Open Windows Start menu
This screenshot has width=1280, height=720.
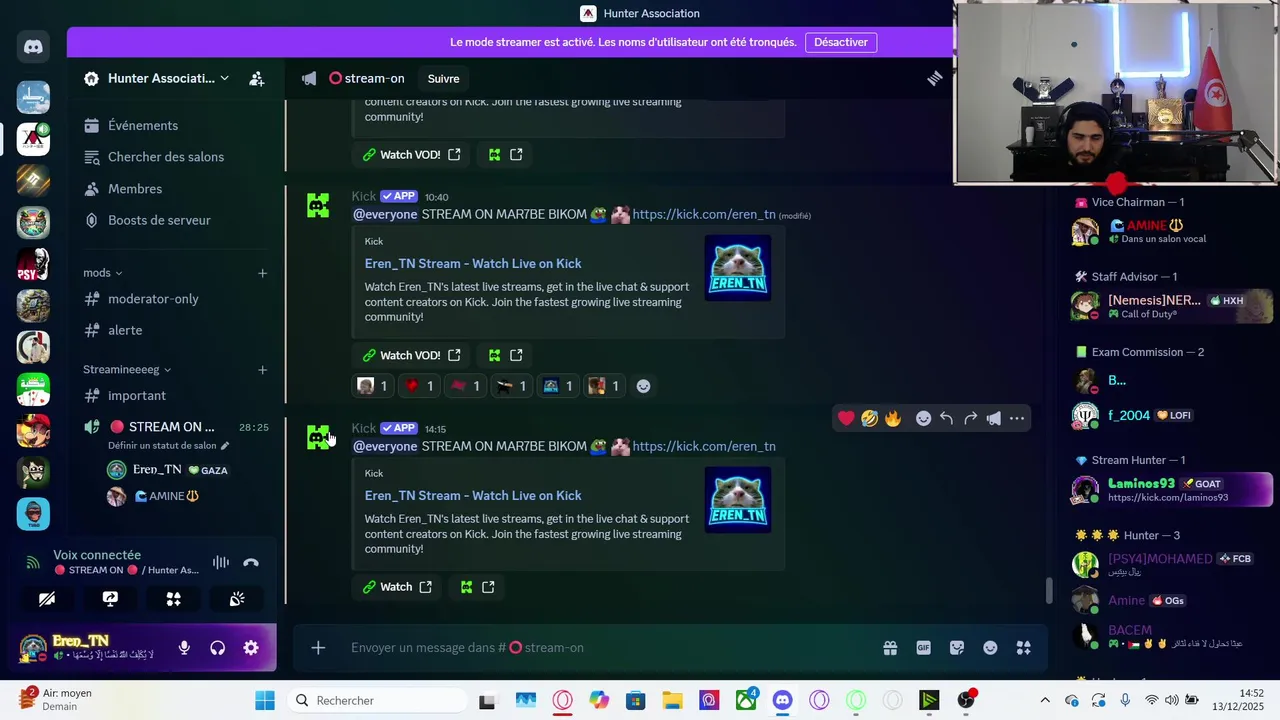coord(264,700)
